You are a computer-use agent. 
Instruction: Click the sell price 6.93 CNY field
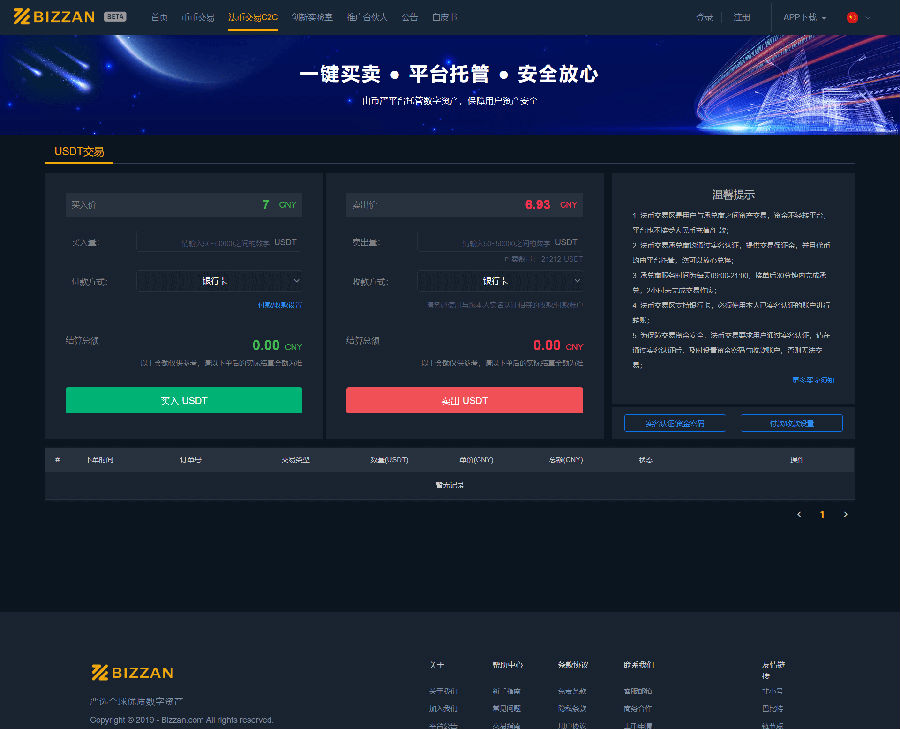tap(464, 205)
